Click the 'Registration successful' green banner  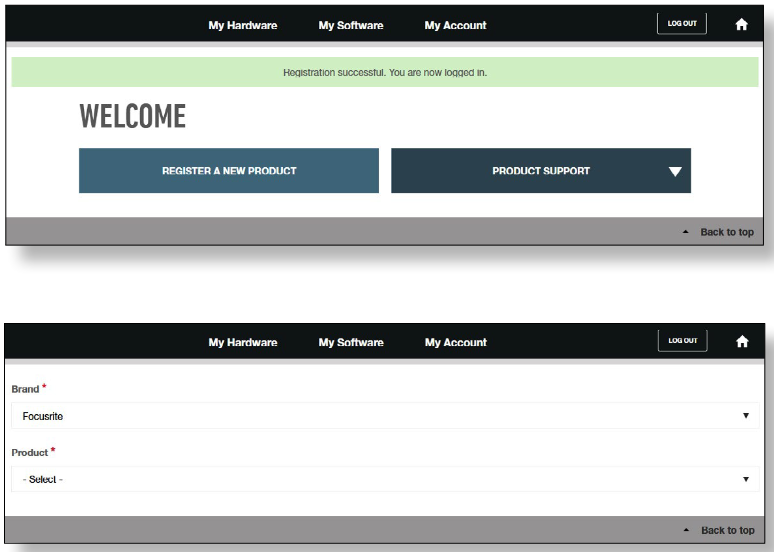[385, 73]
